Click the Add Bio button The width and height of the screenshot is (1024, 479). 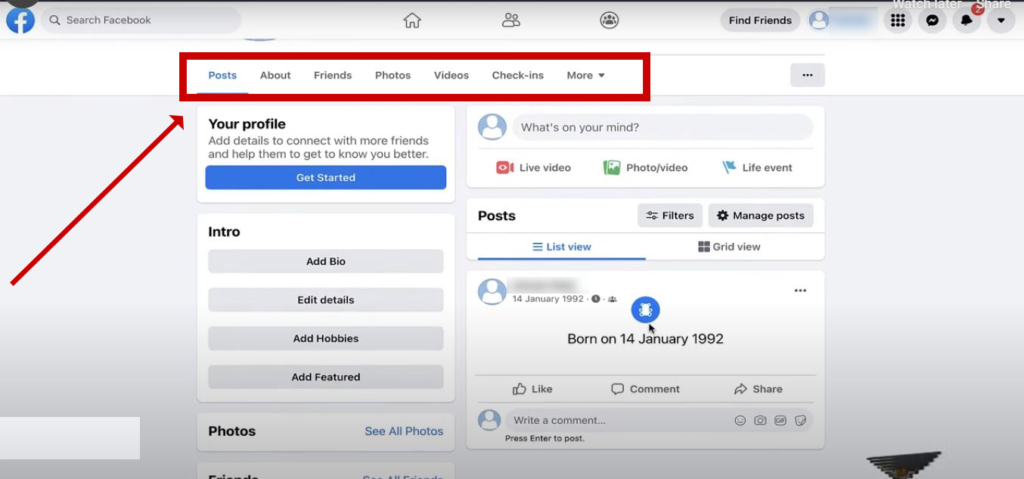[326, 261]
